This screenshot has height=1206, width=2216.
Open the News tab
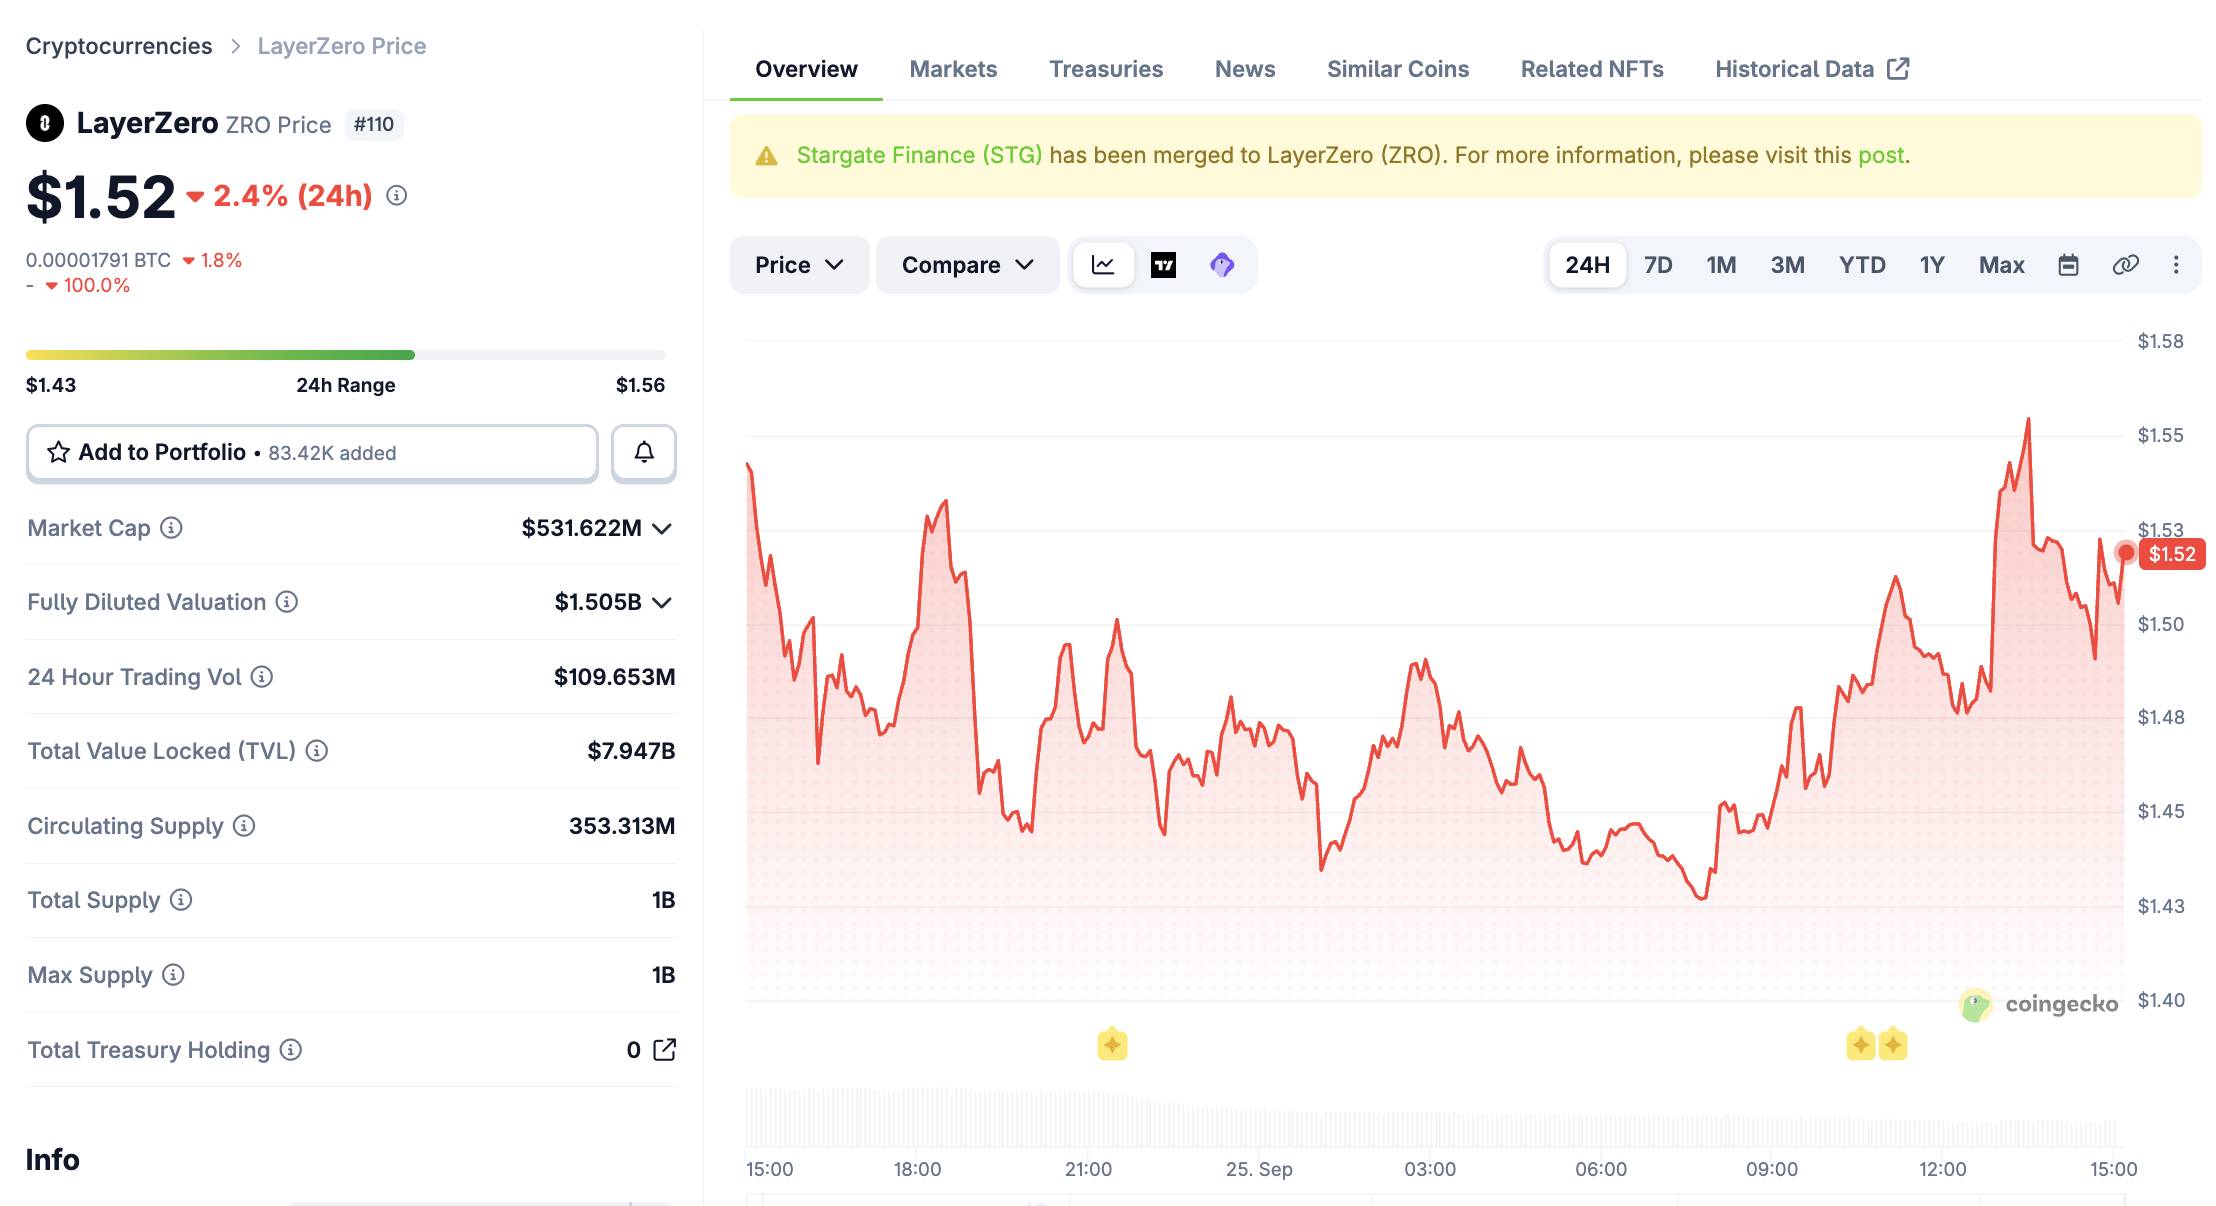coord(1245,69)
